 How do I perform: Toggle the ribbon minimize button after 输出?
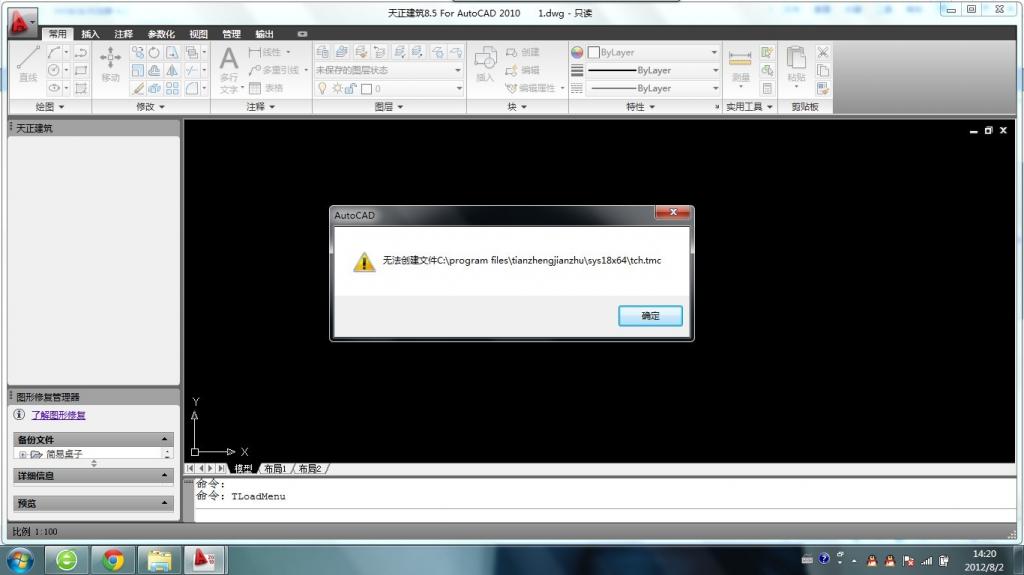pyautogui.click(x=302, y=34)
